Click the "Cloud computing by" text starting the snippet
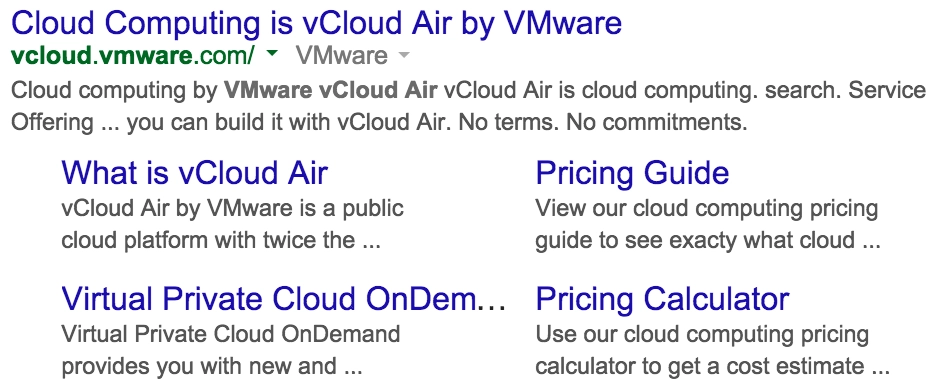The image size is (940, 386). pyautogui.click(x=114, y=91)
